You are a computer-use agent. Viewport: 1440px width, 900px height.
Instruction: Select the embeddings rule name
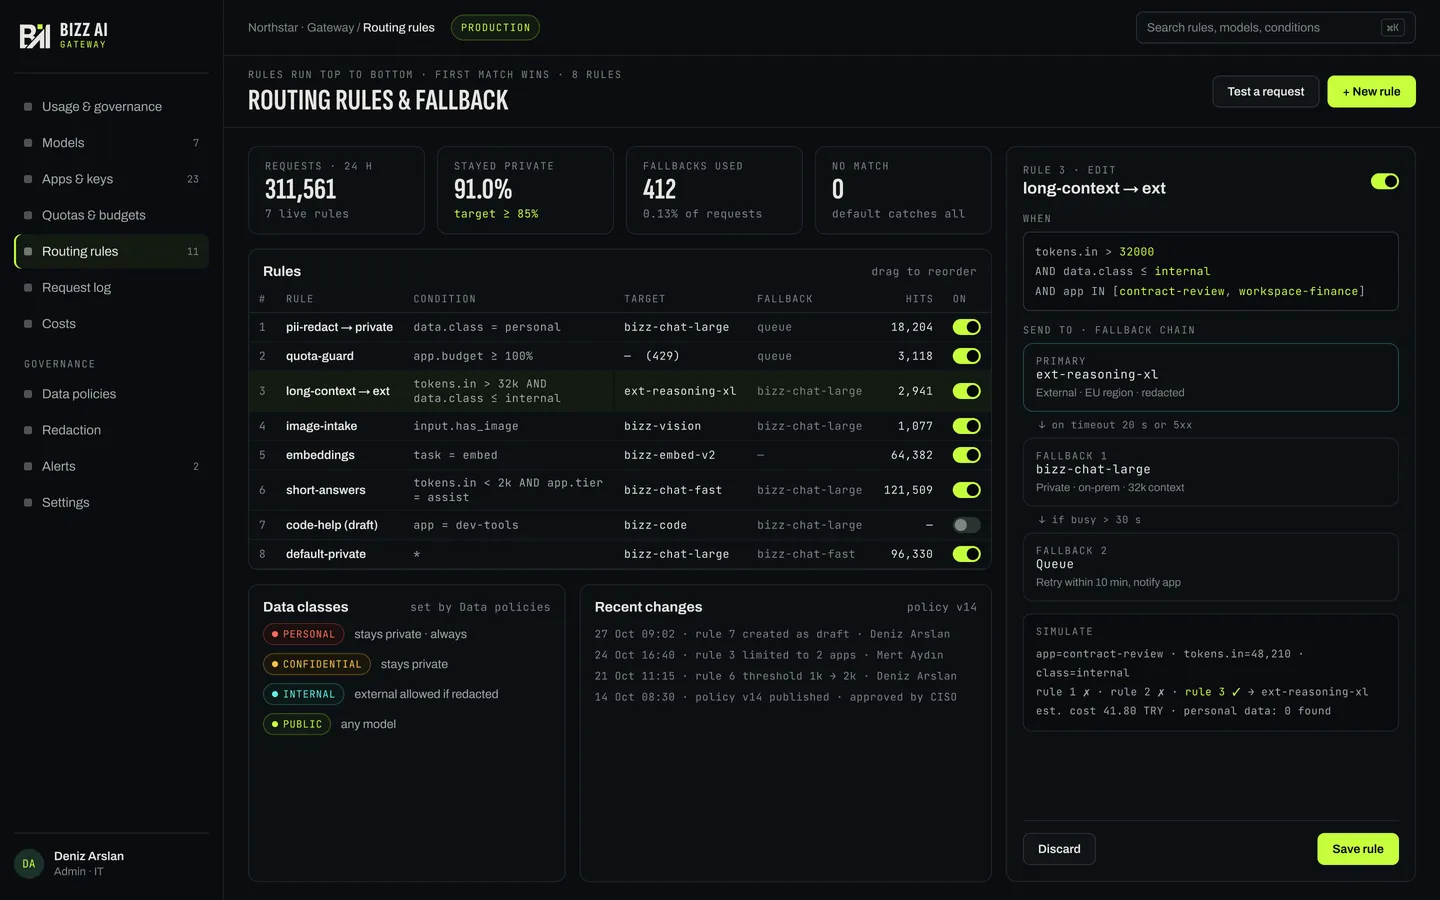(x=320, y=455)
